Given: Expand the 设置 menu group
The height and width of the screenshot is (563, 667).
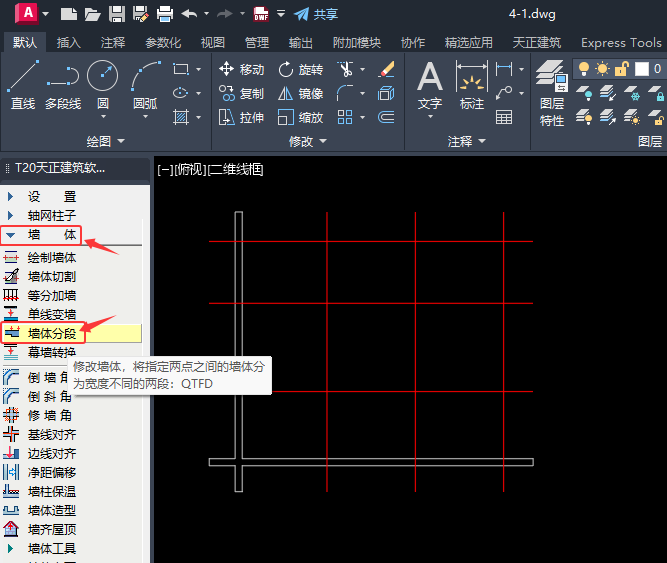Looking at the screenshot, I should [11, 196].
